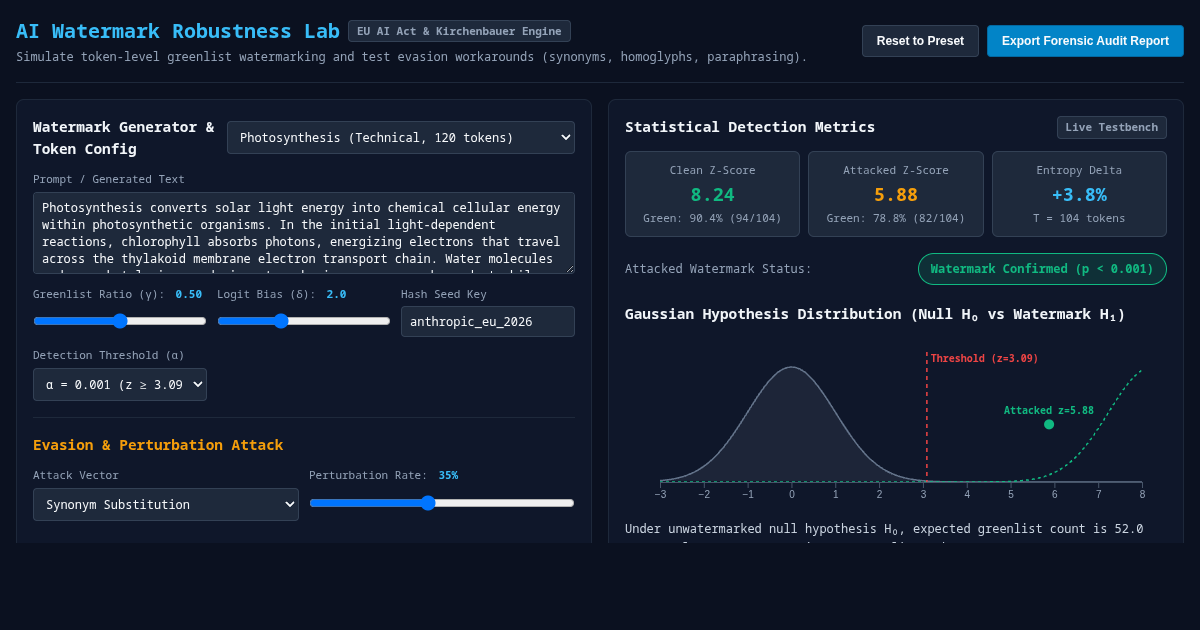Click the Green: 90.4% (94/104) text
Viewport: 1200px width, 630px height.
pyautogui.click(x=712, y=218)
